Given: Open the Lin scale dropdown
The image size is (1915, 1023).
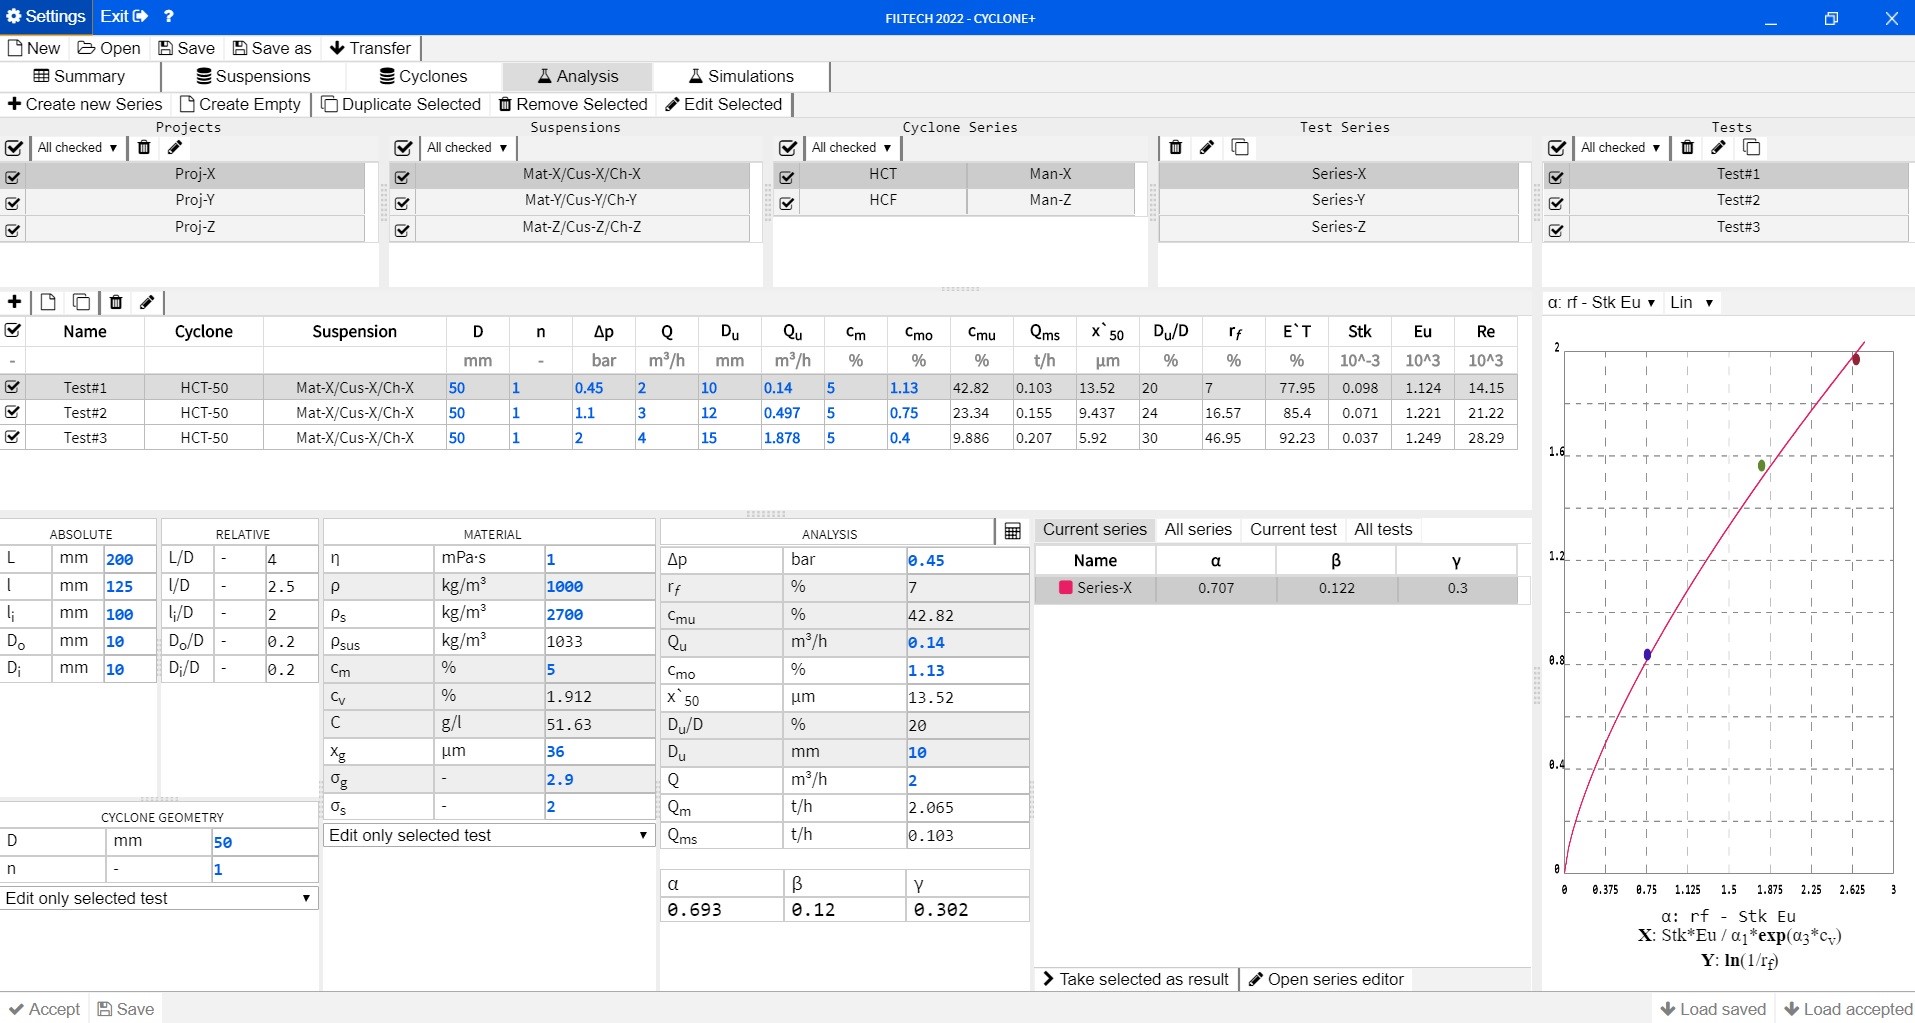Looking at the screenshot, I should 1691,302.
